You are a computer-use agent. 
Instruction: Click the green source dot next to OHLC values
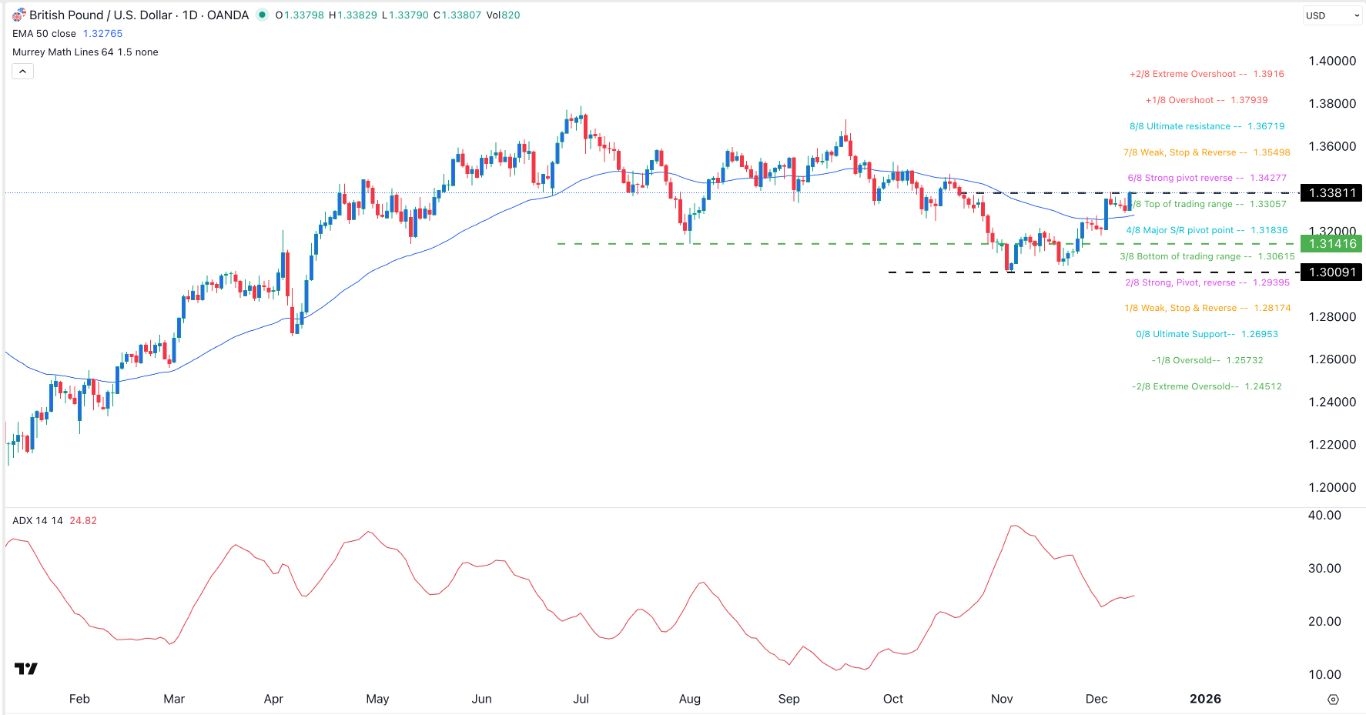click(x=262, y=15)
